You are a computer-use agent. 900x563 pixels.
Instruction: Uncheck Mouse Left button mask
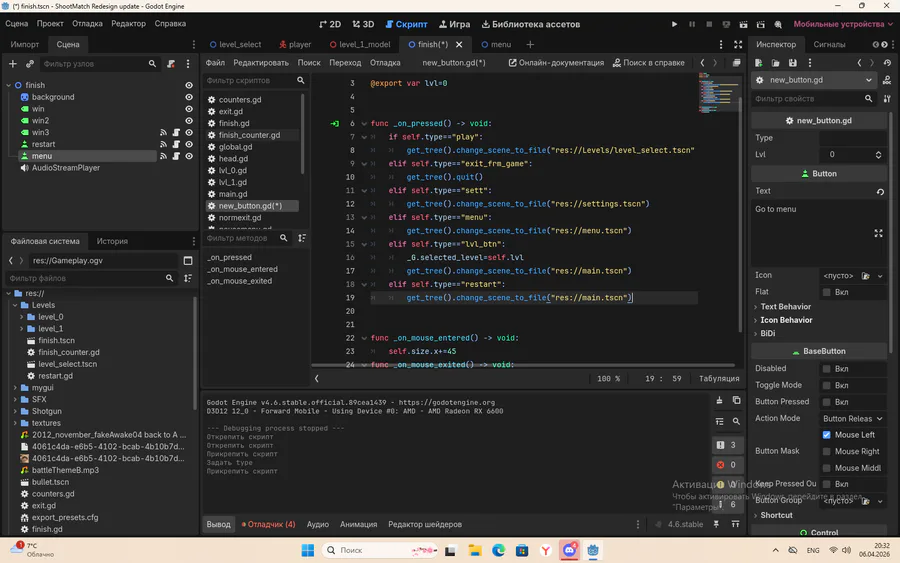click(x=827, y=435)
